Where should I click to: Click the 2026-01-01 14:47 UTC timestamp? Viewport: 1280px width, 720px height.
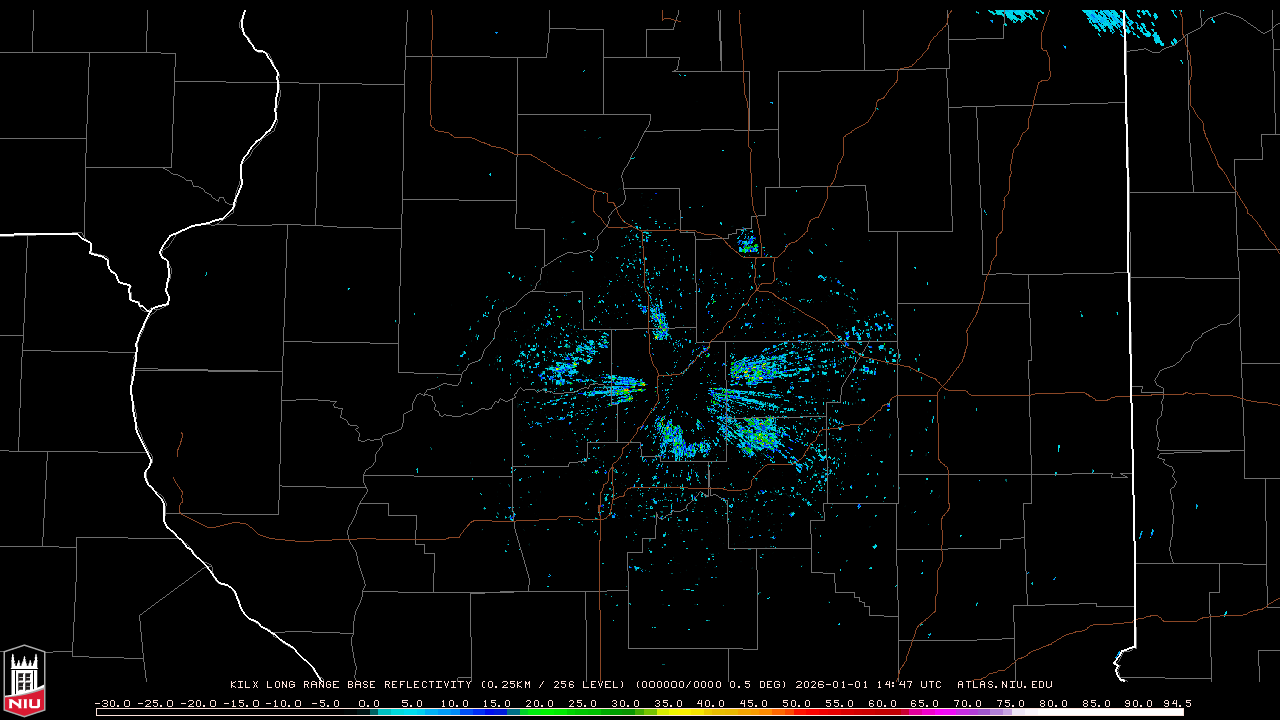coord(868,685)
